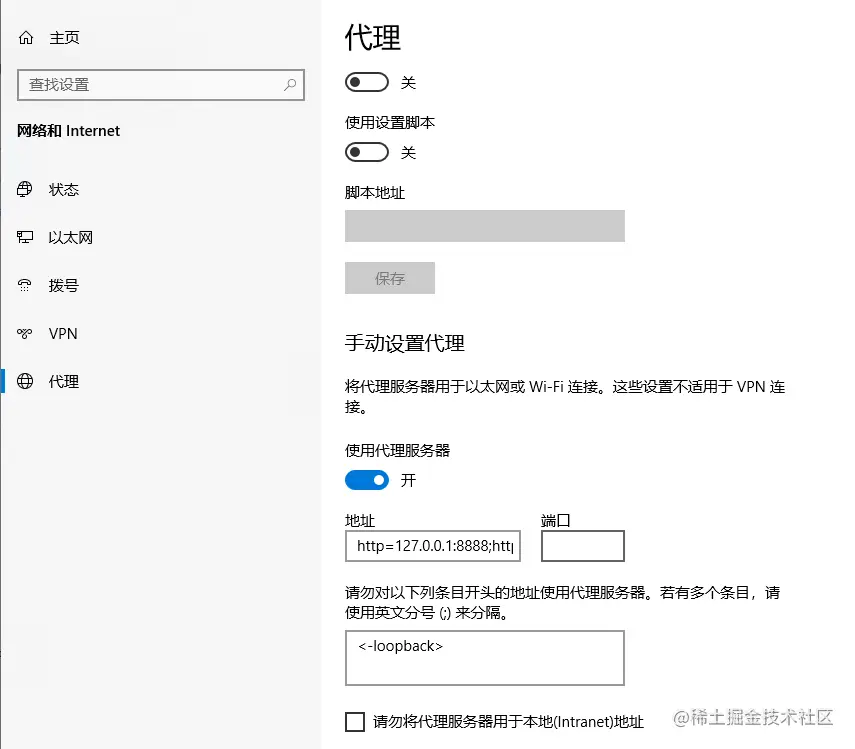Screen dimensions: 855x749
Task: Click the 拨号 dial-up icon
Action: (25, 285)
